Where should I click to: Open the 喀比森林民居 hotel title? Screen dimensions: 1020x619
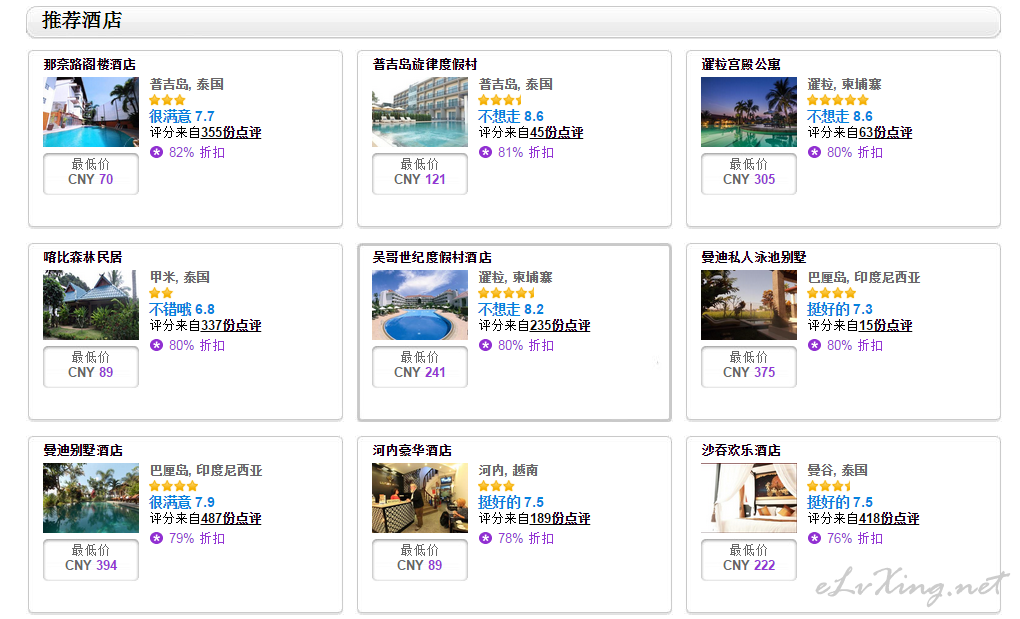83,257
